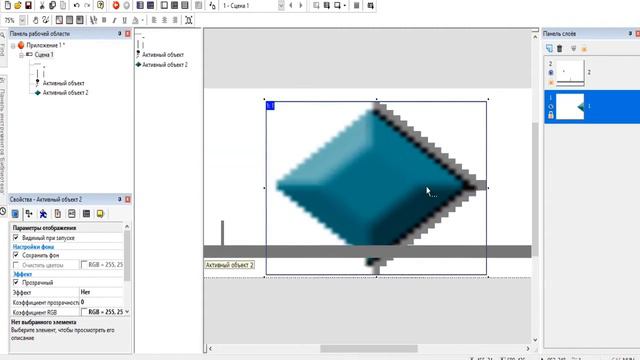Image resolution: width=640 pixels, height=360 pixels.
Task: Toggle 'Прозрачный' checkbox
Action: click(16, 282)
